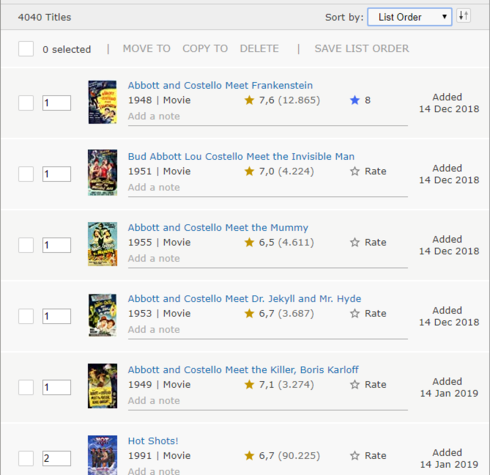Tick the Hot Shots! row checkbox
The image size is (490, 475).
click(x=26, y=458)
